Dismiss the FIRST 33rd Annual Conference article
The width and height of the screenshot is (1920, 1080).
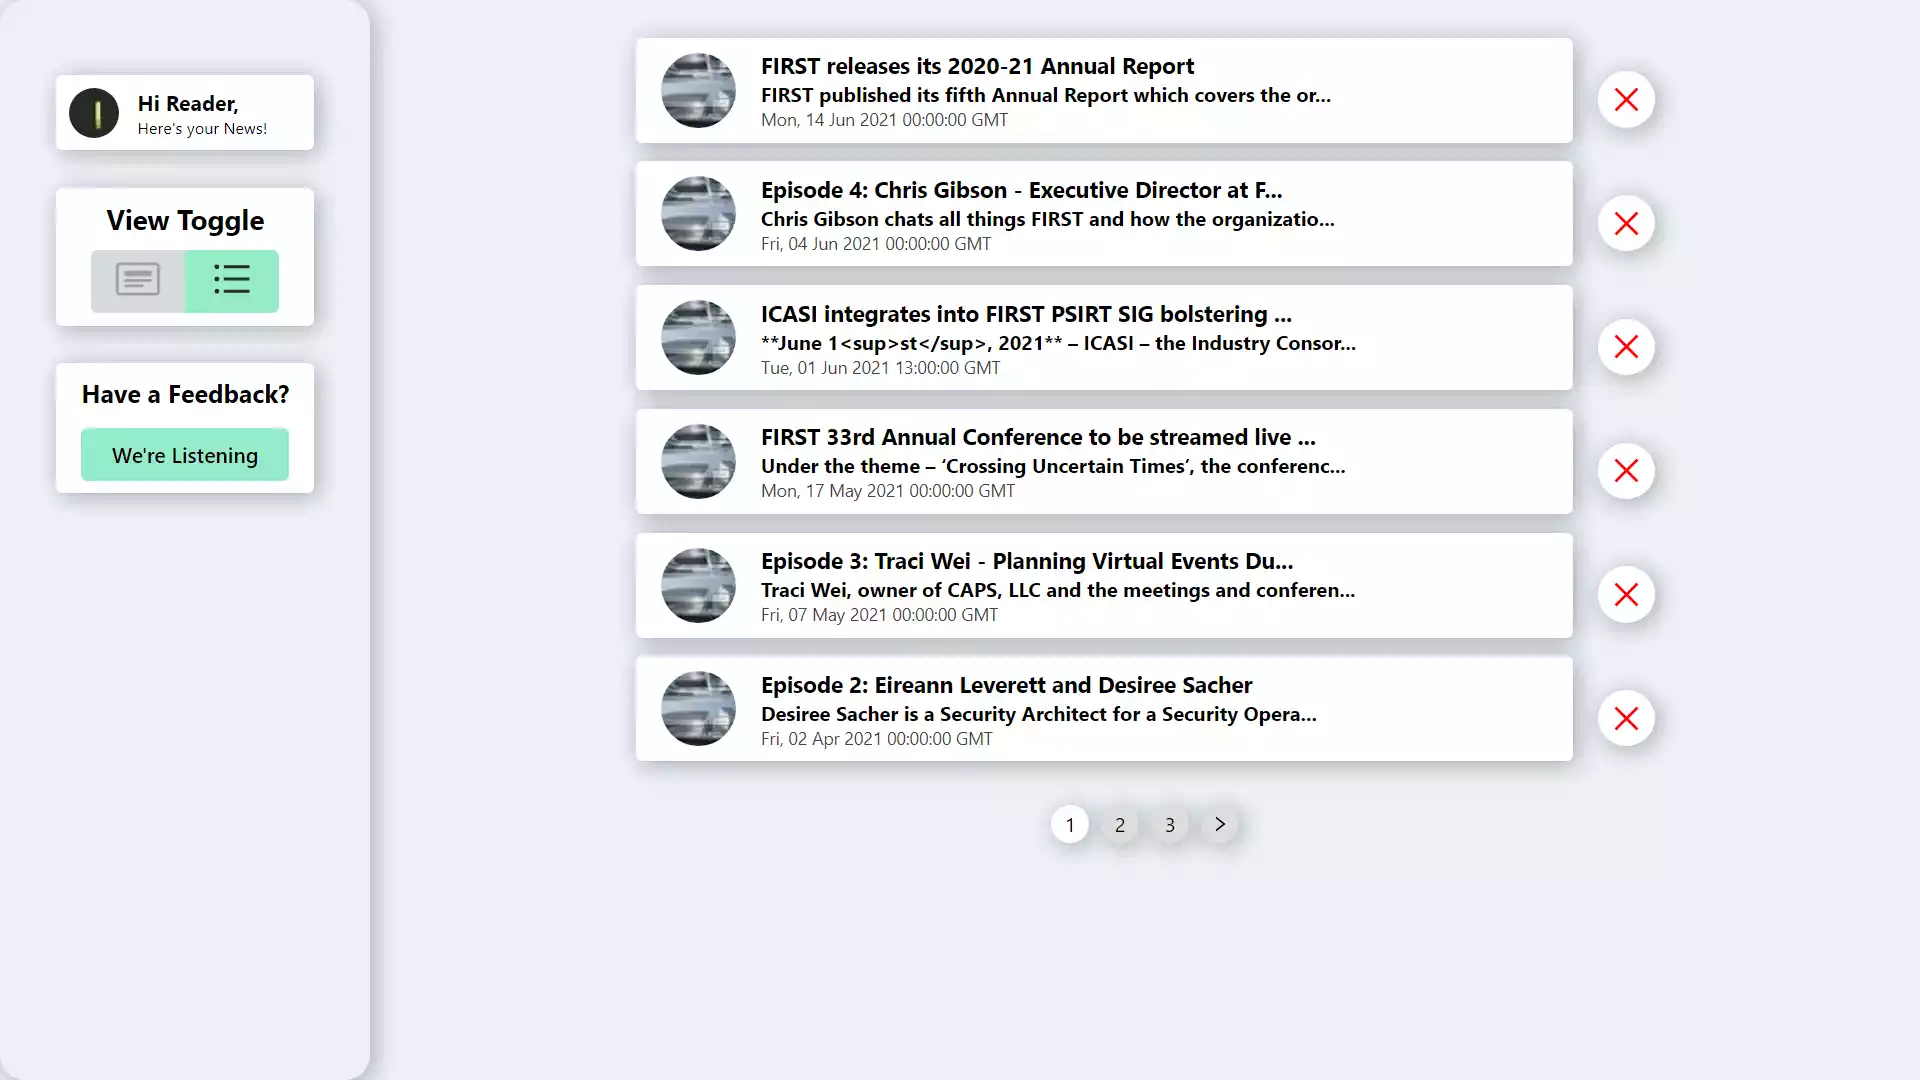(x=1626, y=471)
